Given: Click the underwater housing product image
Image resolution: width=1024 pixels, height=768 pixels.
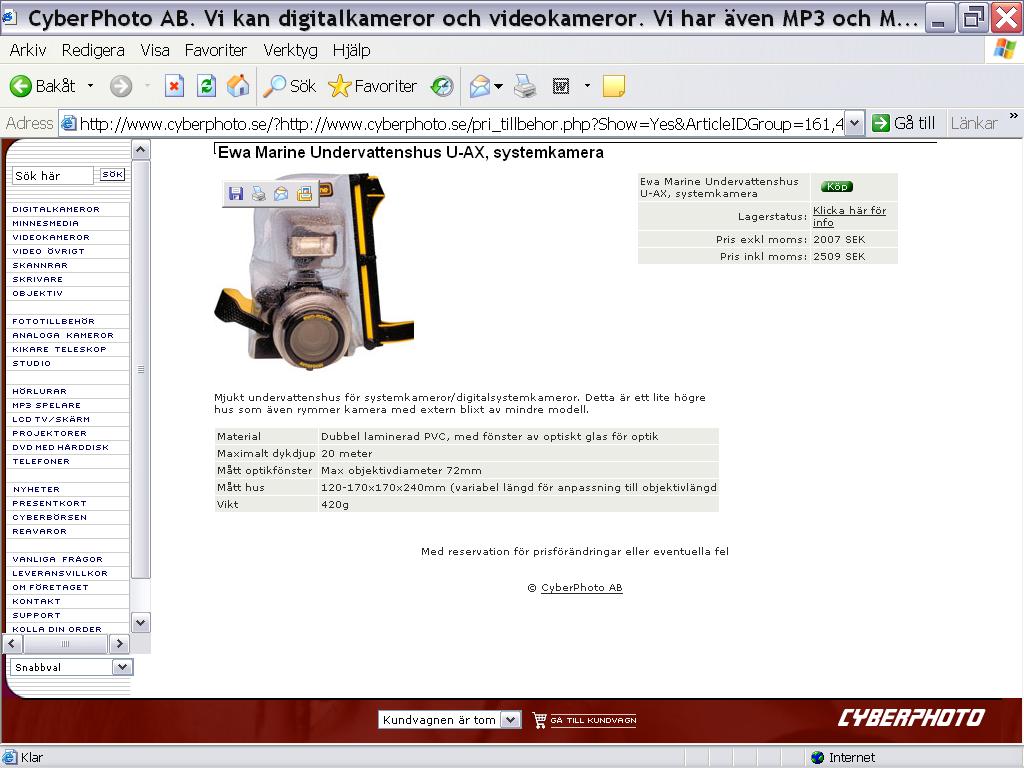Looking at the screenshot, I should (314, 270).
